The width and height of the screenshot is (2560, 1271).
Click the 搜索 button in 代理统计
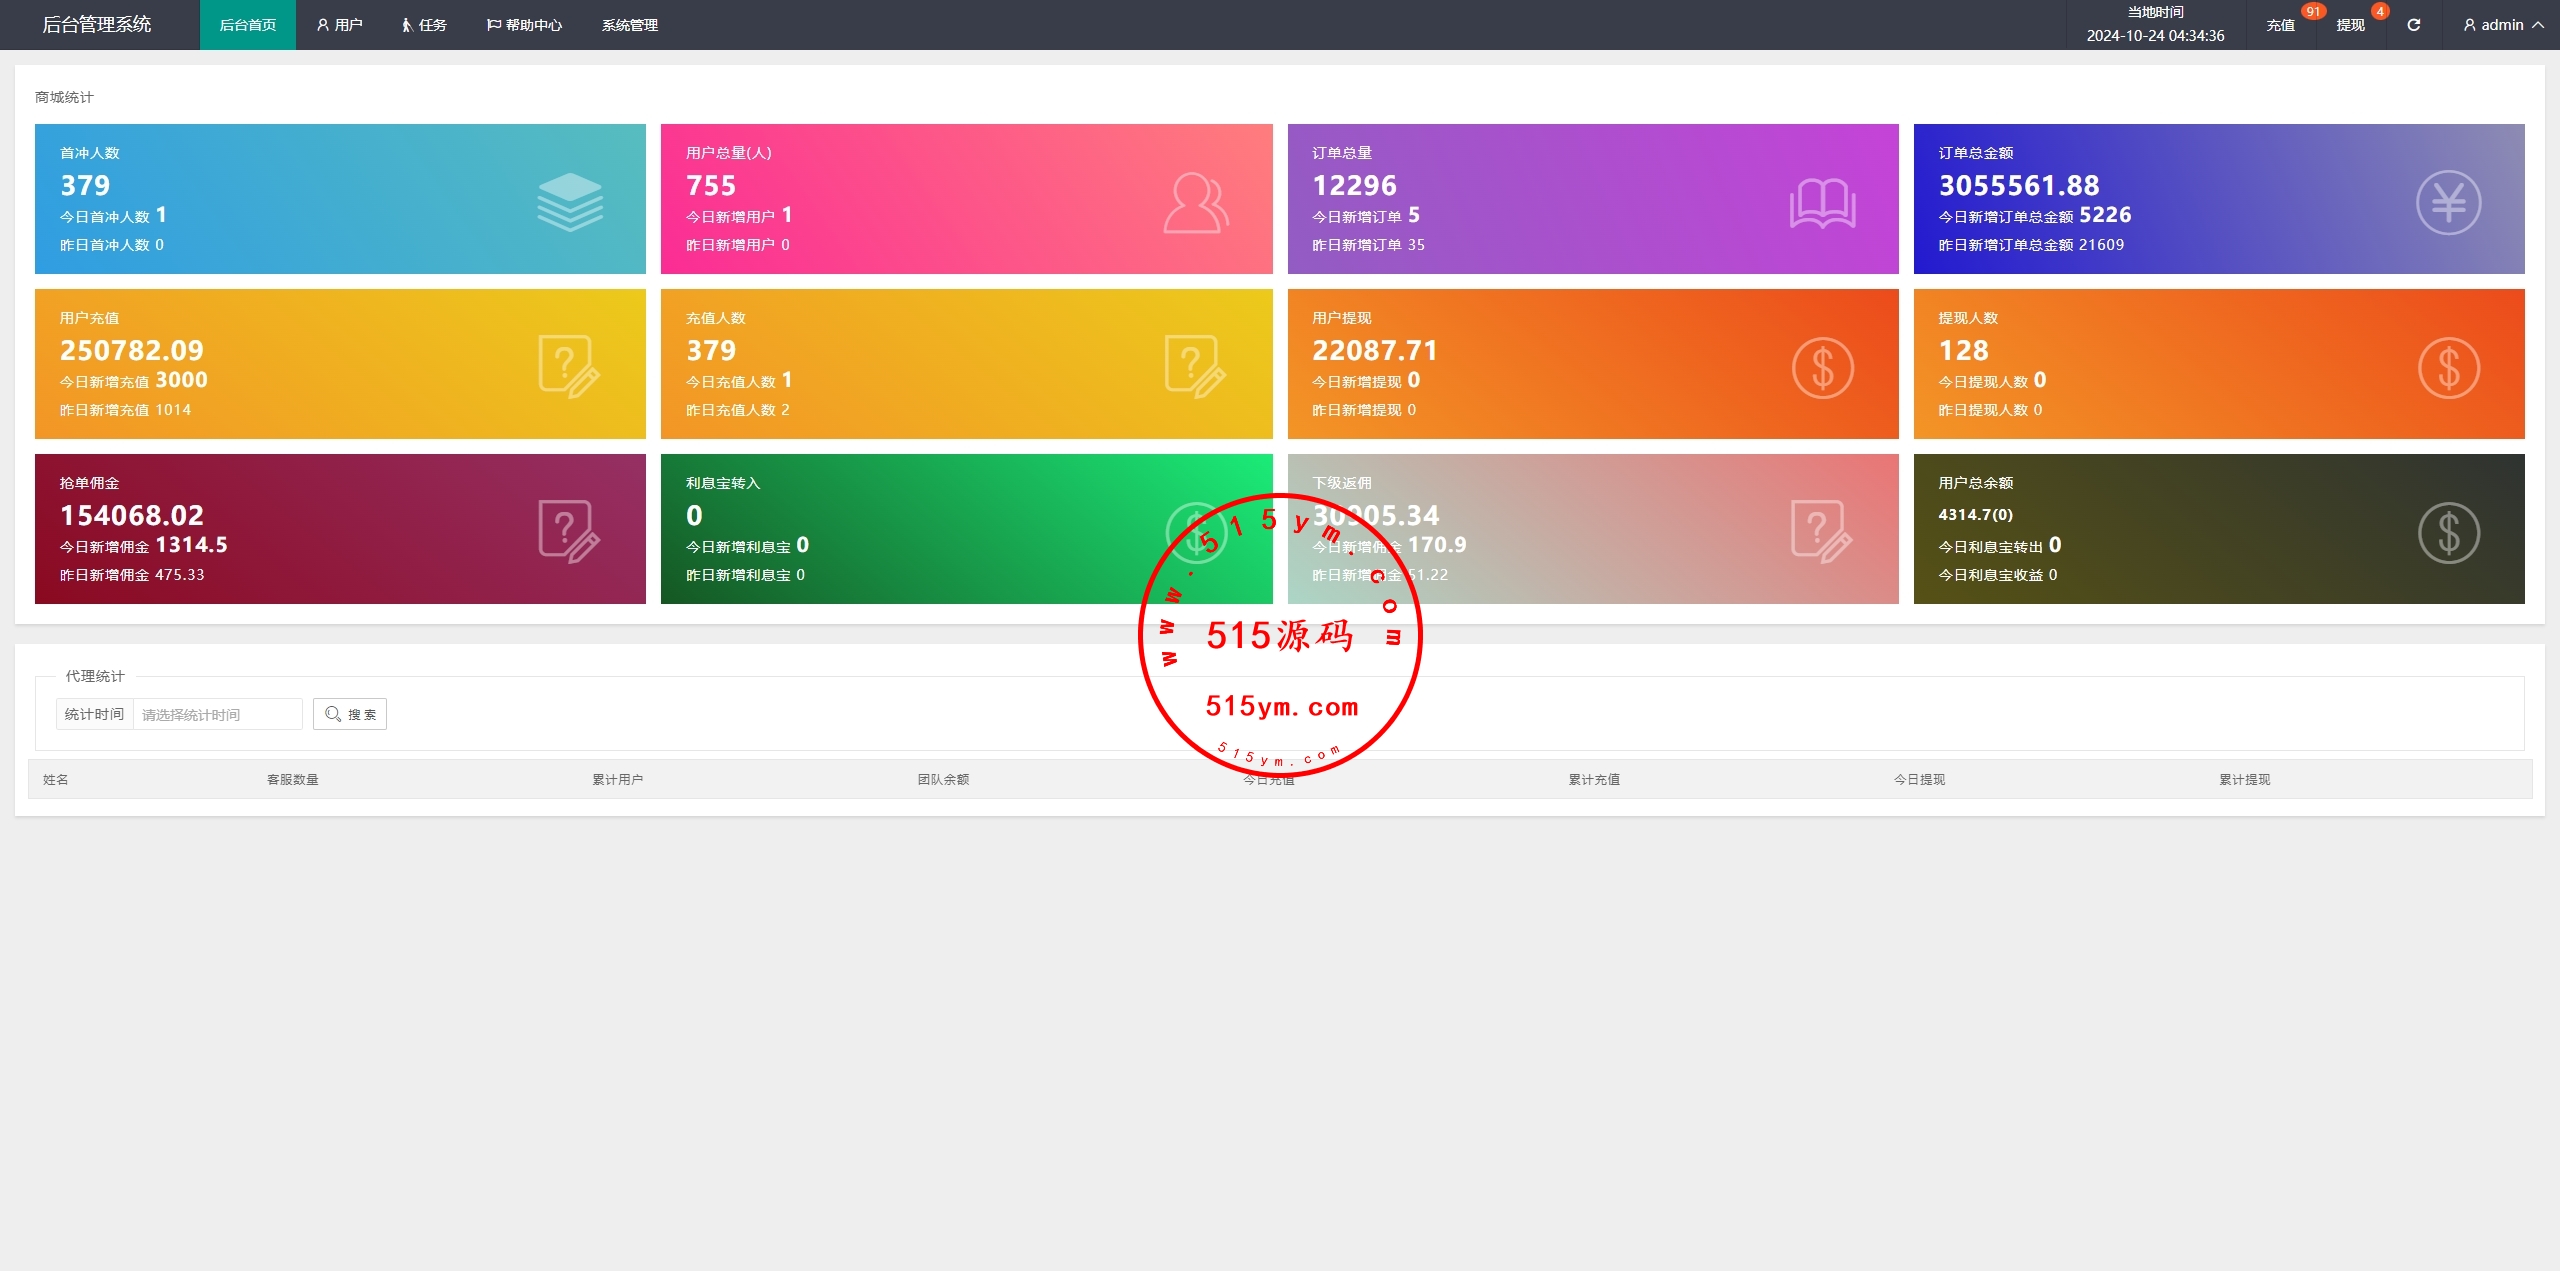click(x=350, y=714)
